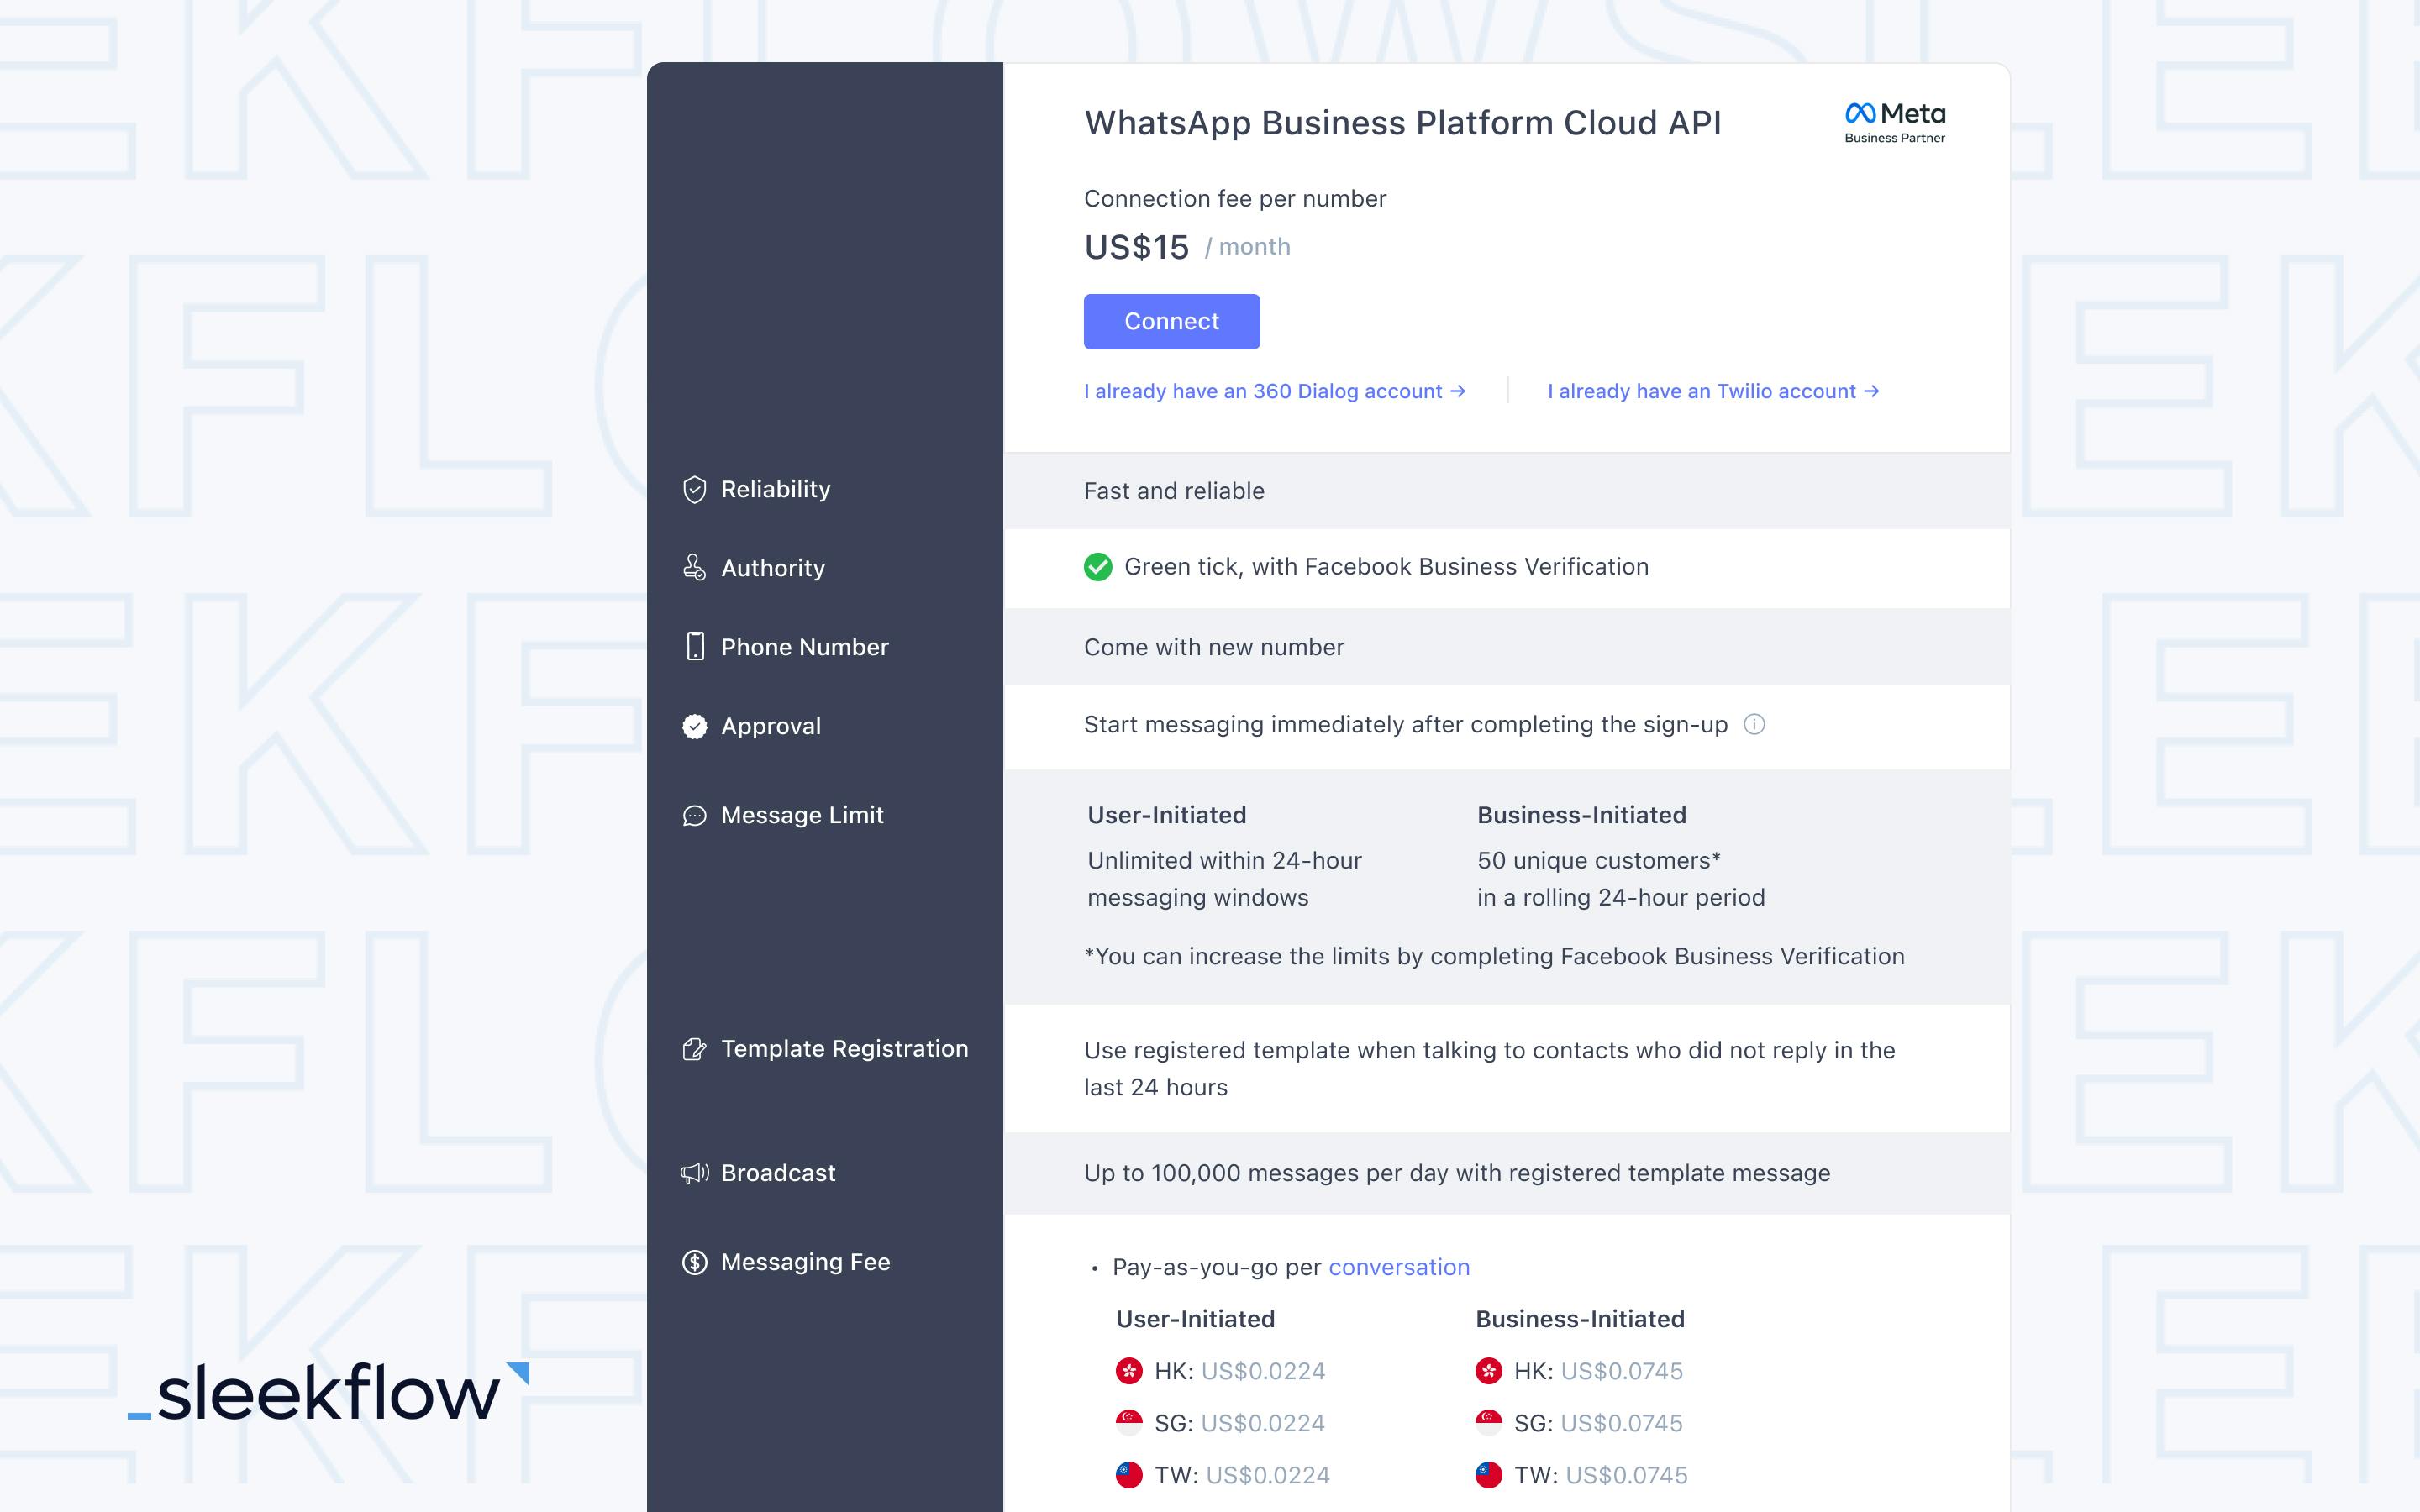Click the Connect button
The height and width of the screenshot is (1512, 2420).
click(x=1171, y=321)
